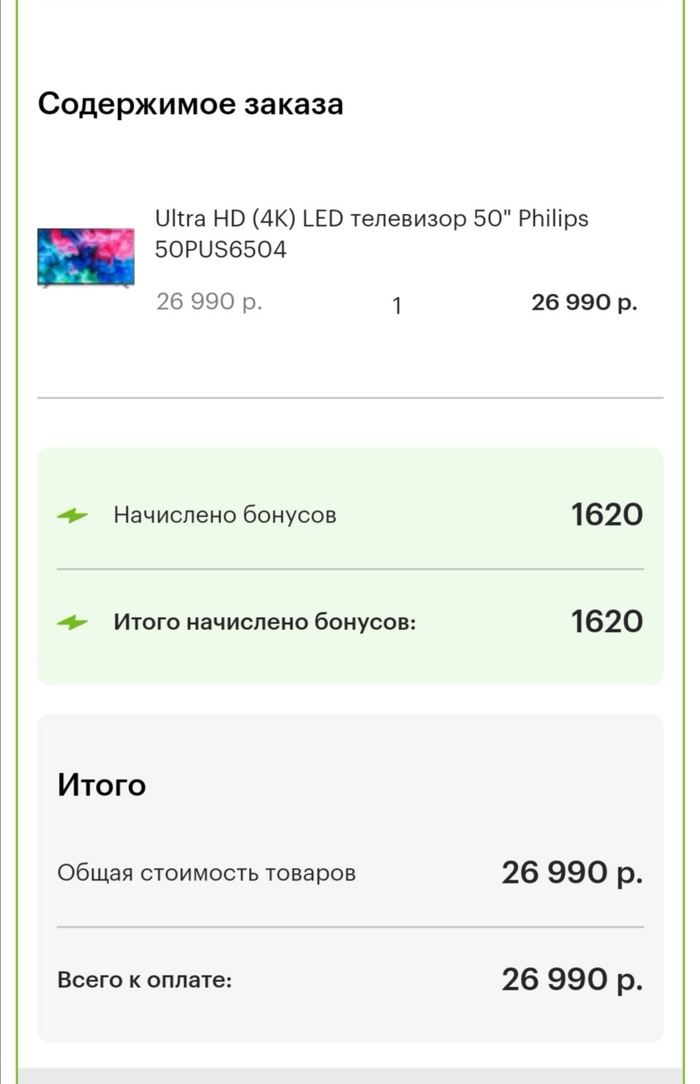Click the 1620 value next to Начислено бонусов
Screen dimensions: 700x1084
(x=606, y=515)
